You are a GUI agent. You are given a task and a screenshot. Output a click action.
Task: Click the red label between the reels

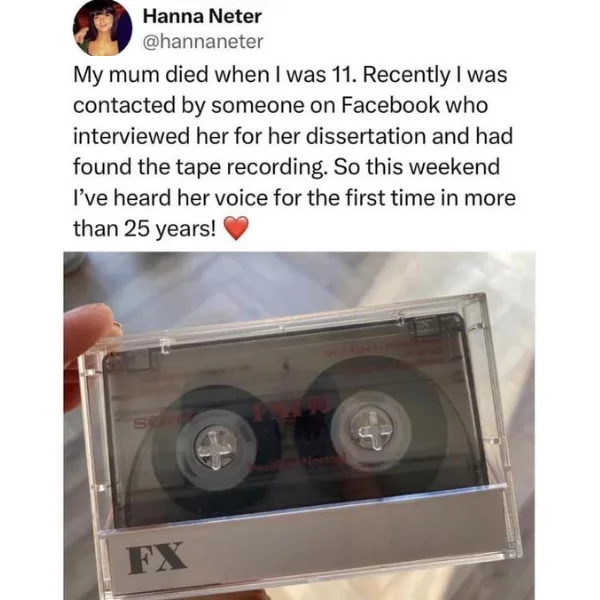[292, 409]
